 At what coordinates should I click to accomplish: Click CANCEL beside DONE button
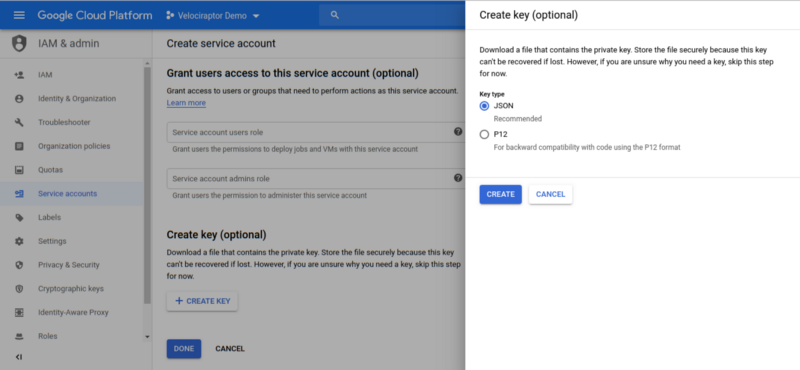[230, 349]
